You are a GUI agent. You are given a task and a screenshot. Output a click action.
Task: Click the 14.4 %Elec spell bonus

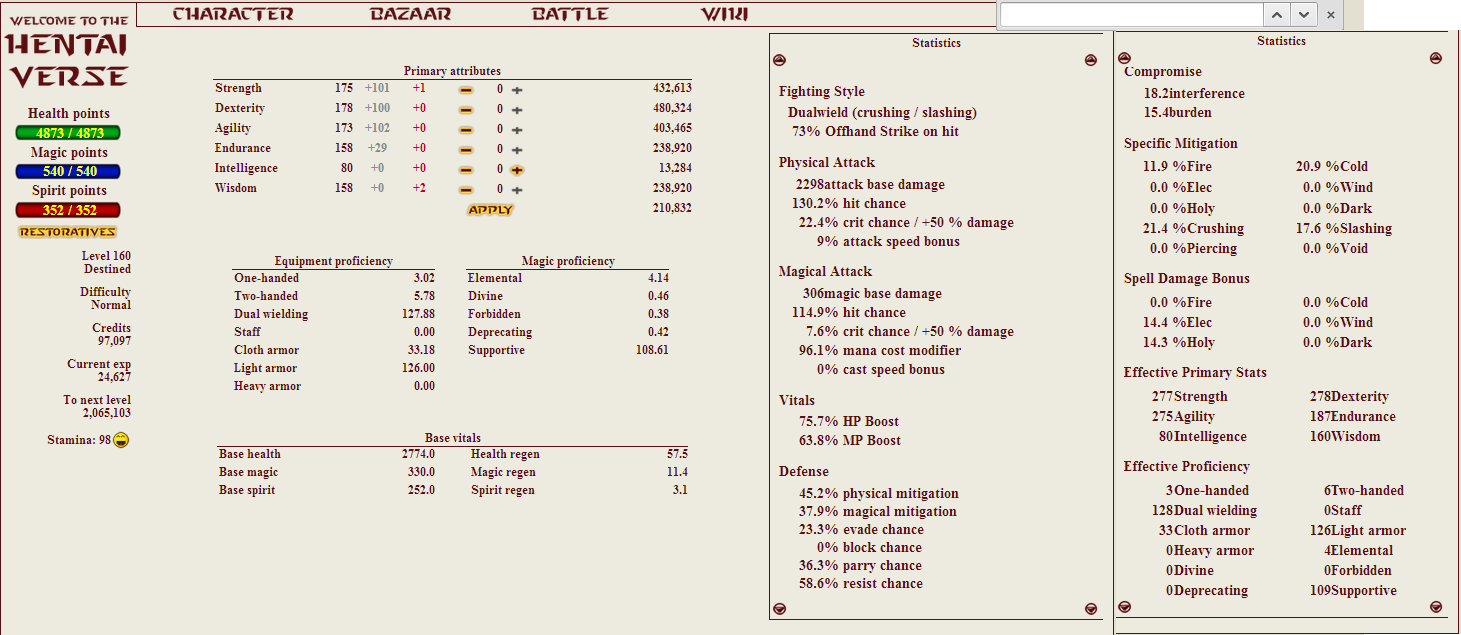point(1180,322)
